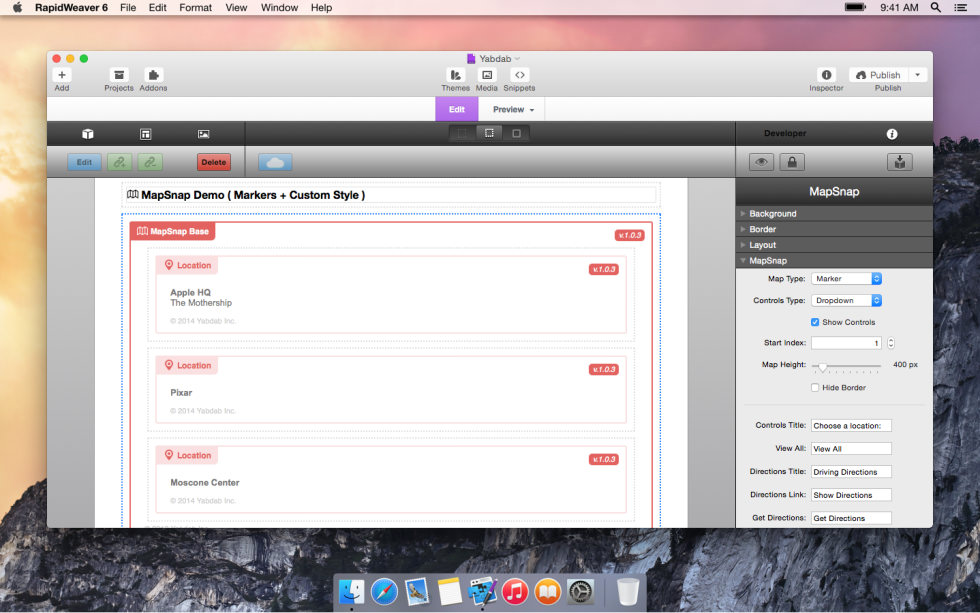Open the Window menu

279,7
